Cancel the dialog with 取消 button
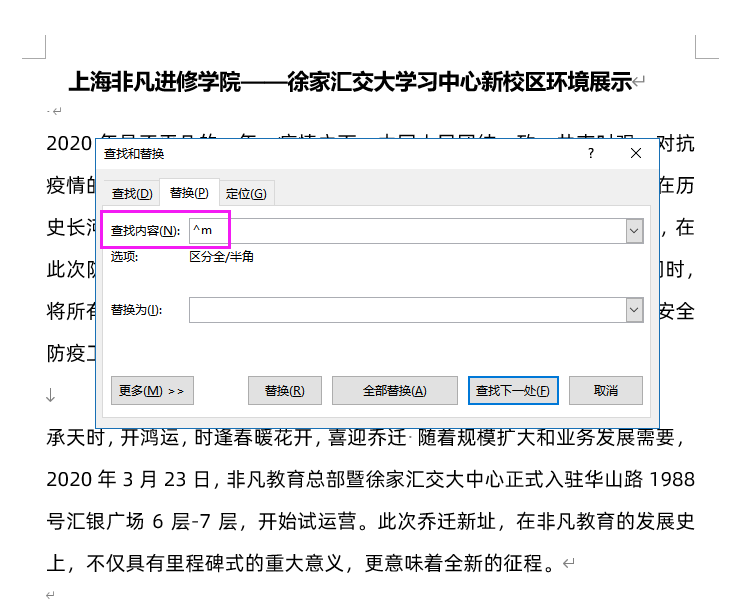Viewport: 737px width, 610px height. pyautogui.click(x=605, y=391)
